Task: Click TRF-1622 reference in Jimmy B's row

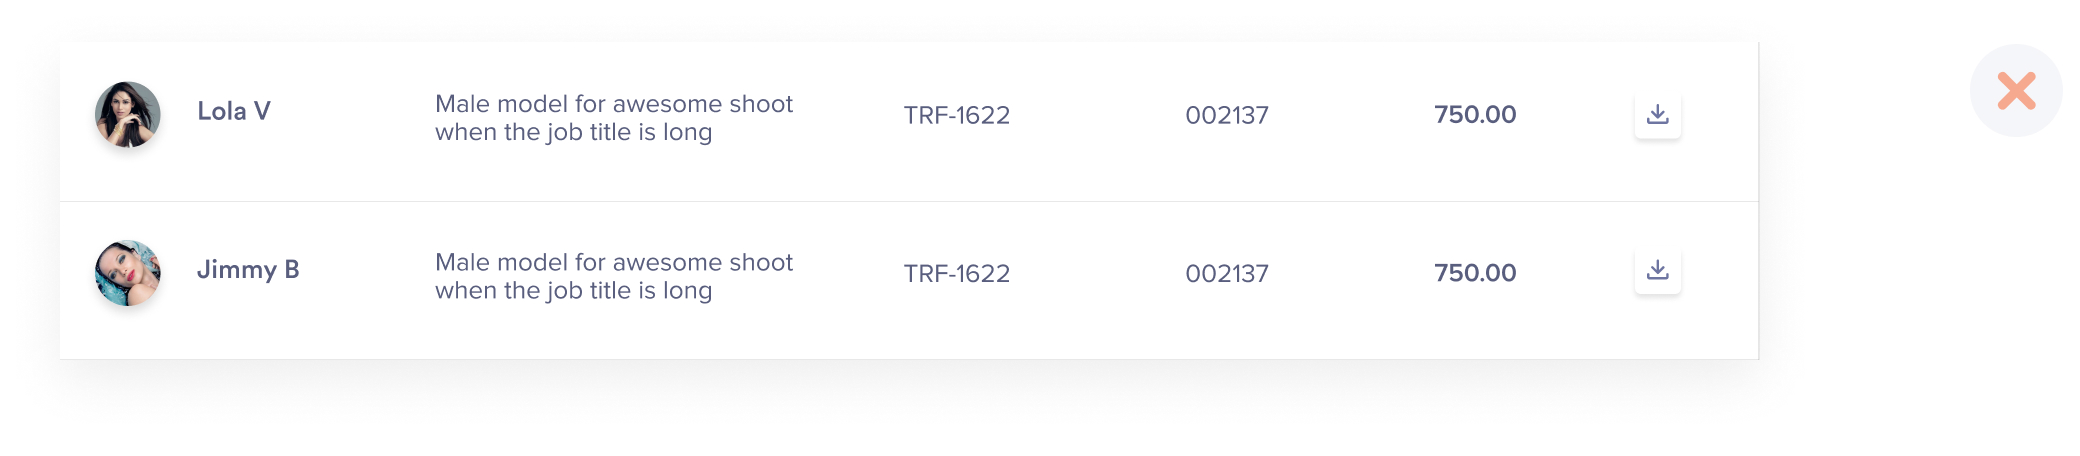Action: pyautogui.click(x=957, y=273)
